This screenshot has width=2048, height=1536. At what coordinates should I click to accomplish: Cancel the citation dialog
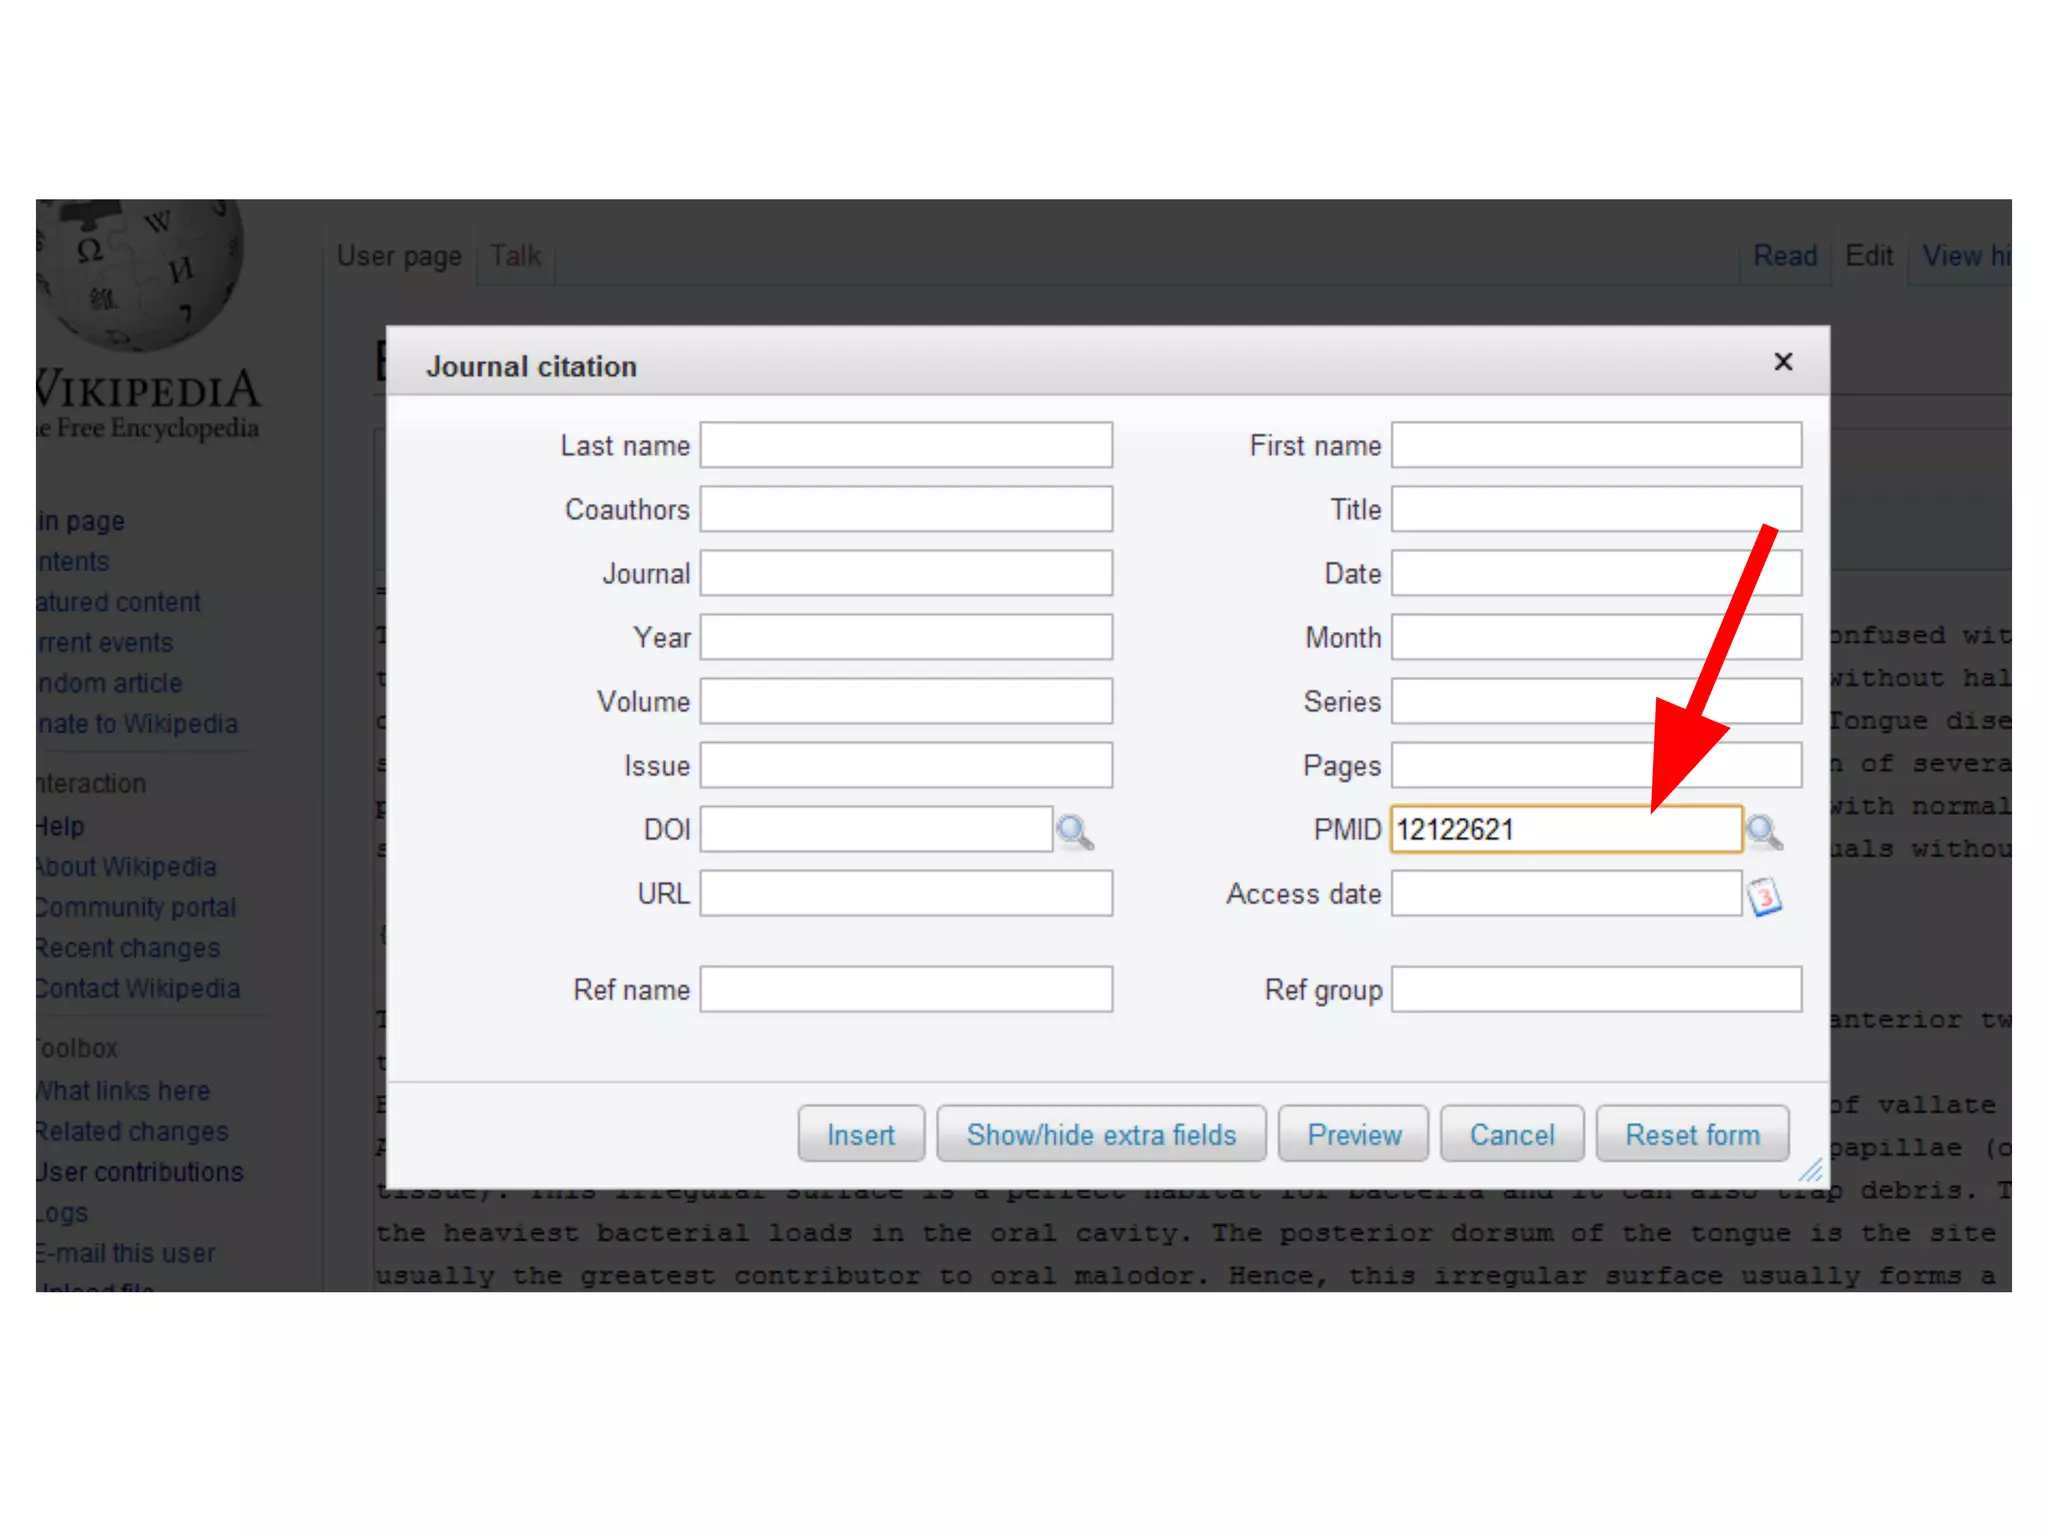pos(1512,1135)
